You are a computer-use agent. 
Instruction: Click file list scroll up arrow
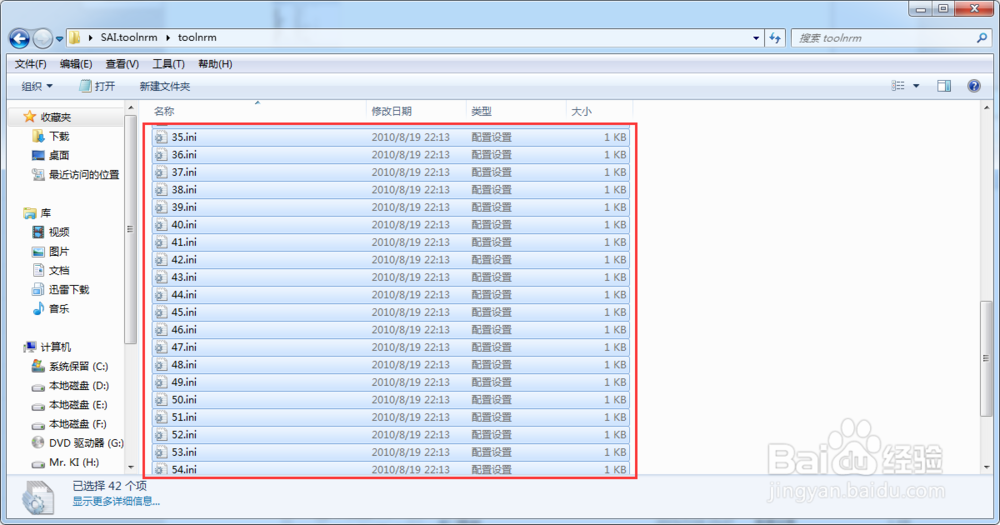click(986, 108)
